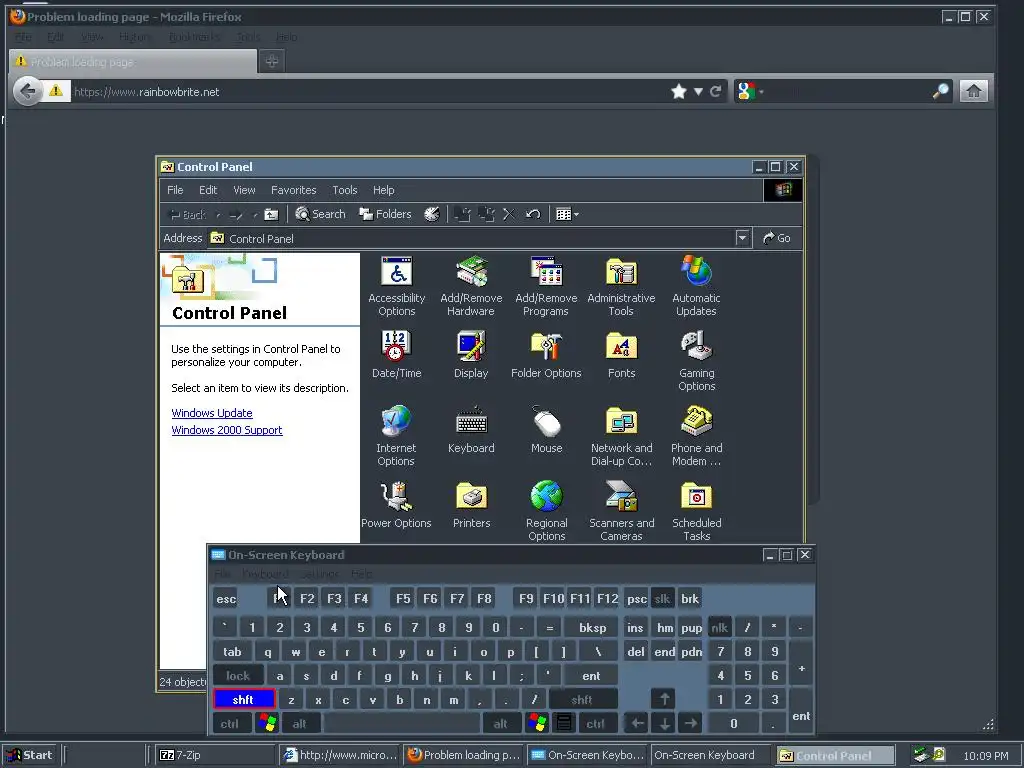Open Tools menu in Control Panel
Viewport: 1024px width, 768px height.
345,190
